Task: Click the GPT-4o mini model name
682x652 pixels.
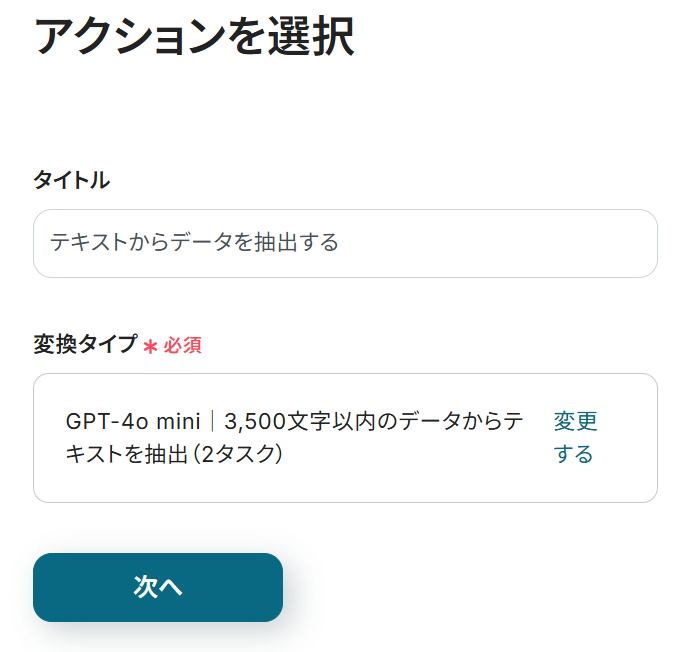Action: (x=133, y=421)
